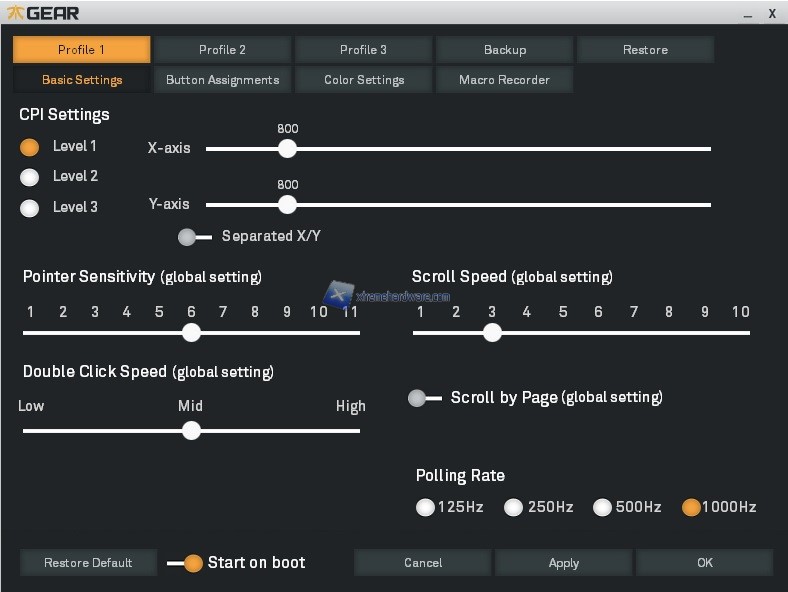Viewport: 788px width, 592px height.
Task: Turn on Scroll by Page toggle
Action: (x=424, y=398)
